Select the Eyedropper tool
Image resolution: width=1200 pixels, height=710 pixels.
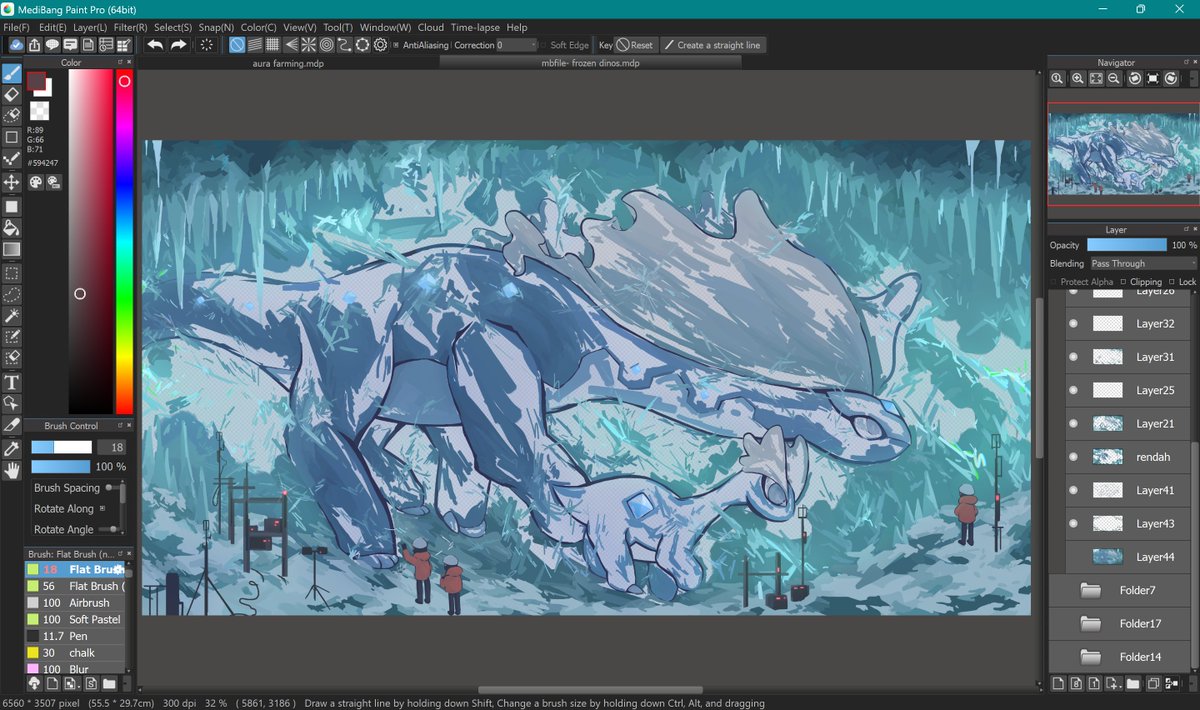(12, 448)
